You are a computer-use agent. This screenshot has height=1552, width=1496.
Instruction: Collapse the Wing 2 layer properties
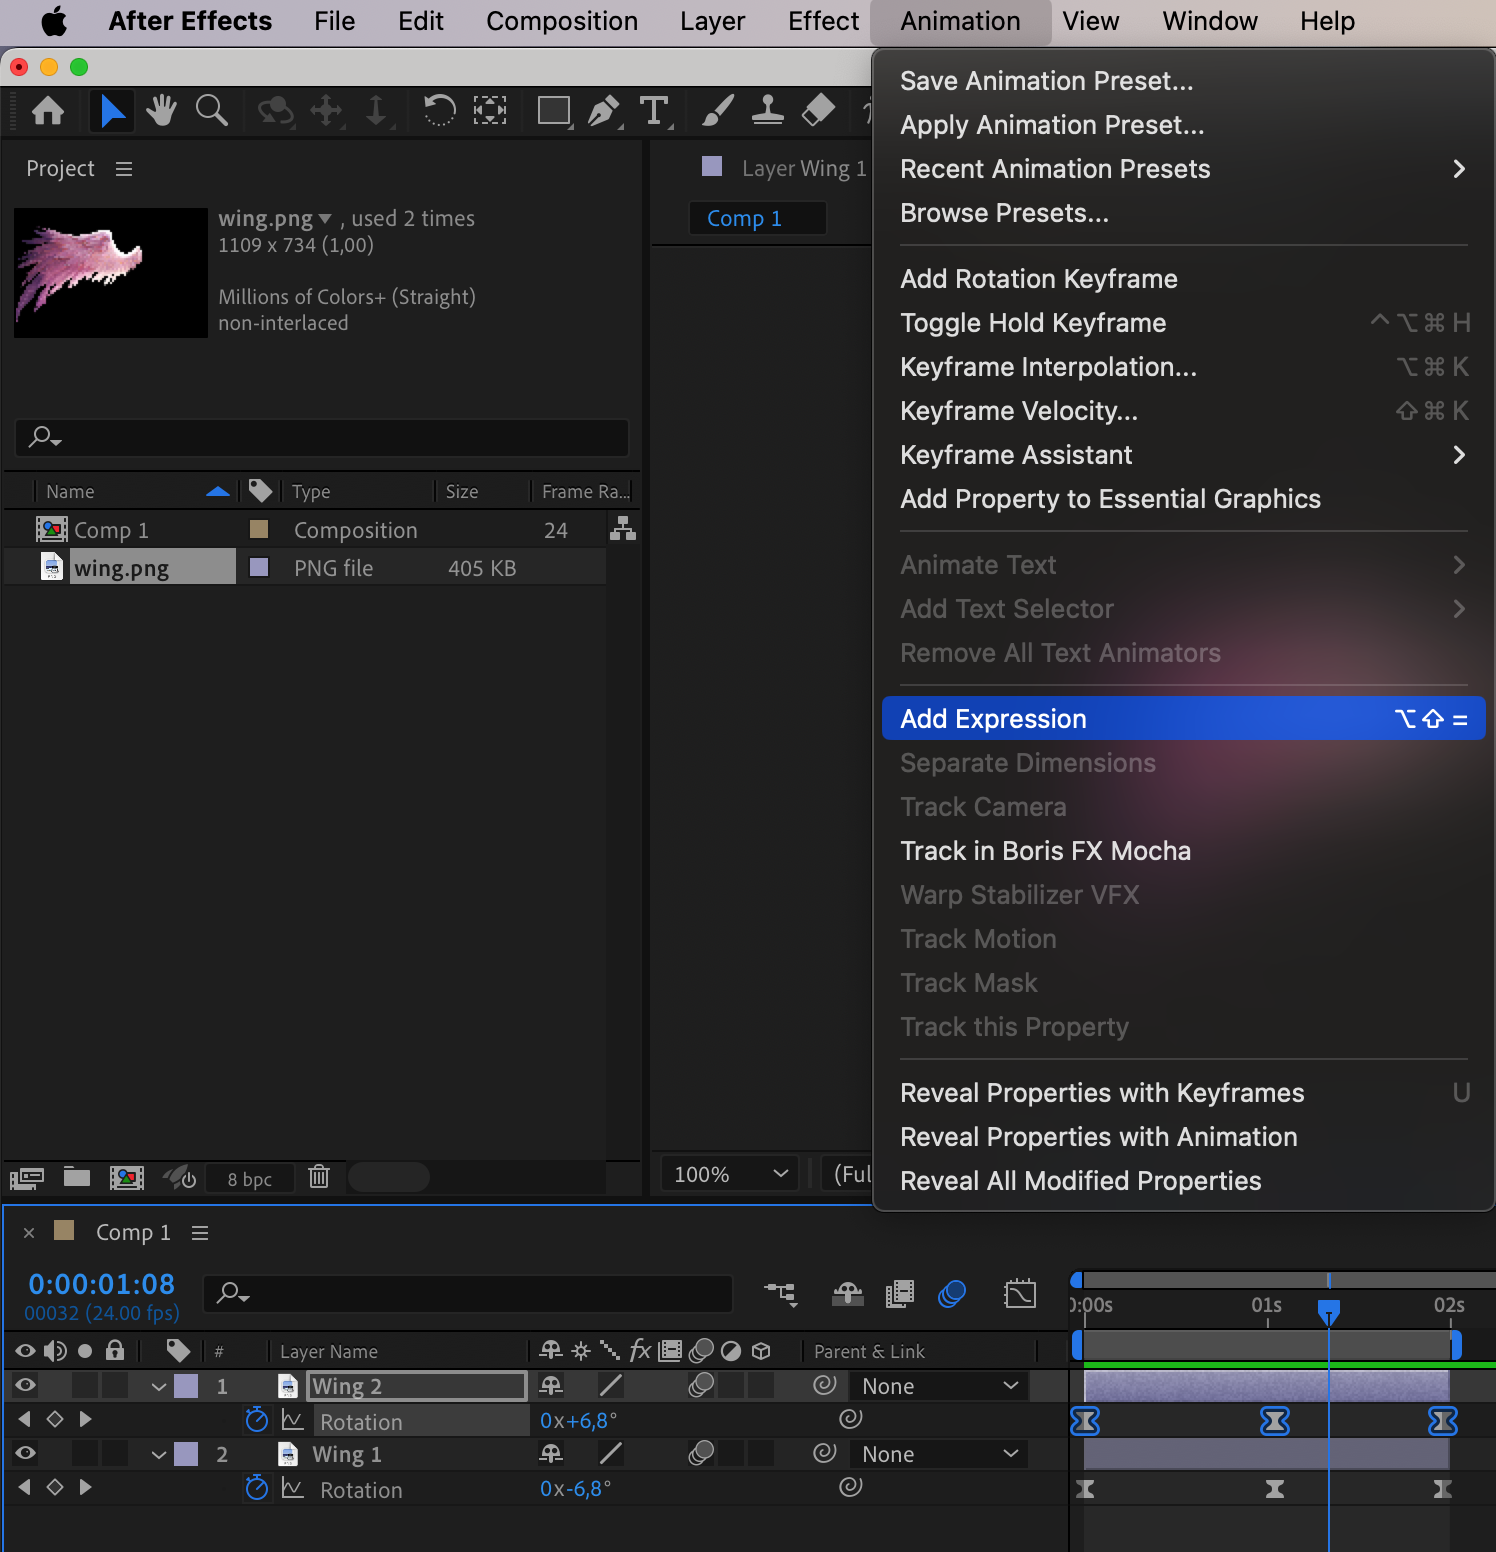[x=159, y=1386]
